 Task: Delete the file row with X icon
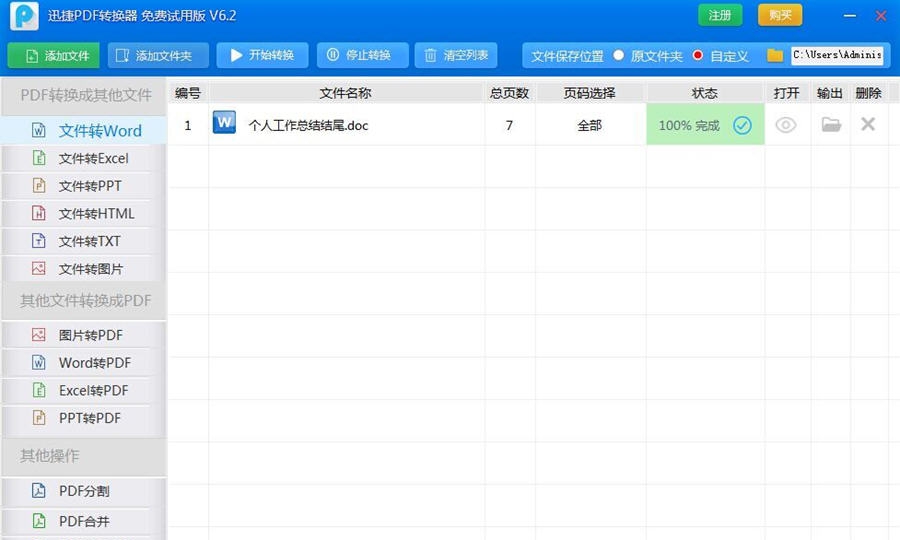coord(868,124)
